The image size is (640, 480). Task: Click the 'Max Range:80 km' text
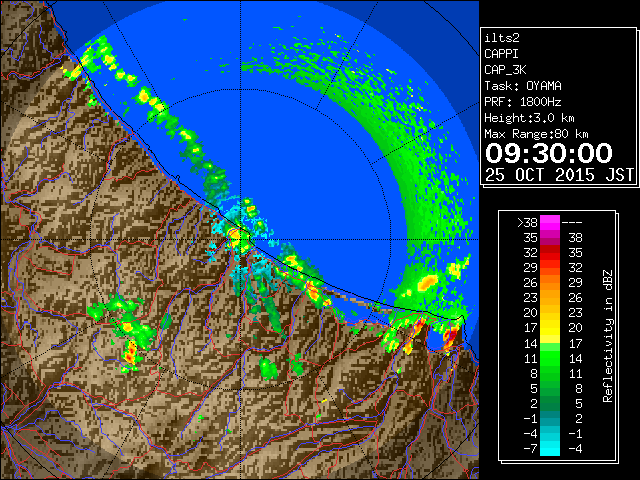pos(536,134)
